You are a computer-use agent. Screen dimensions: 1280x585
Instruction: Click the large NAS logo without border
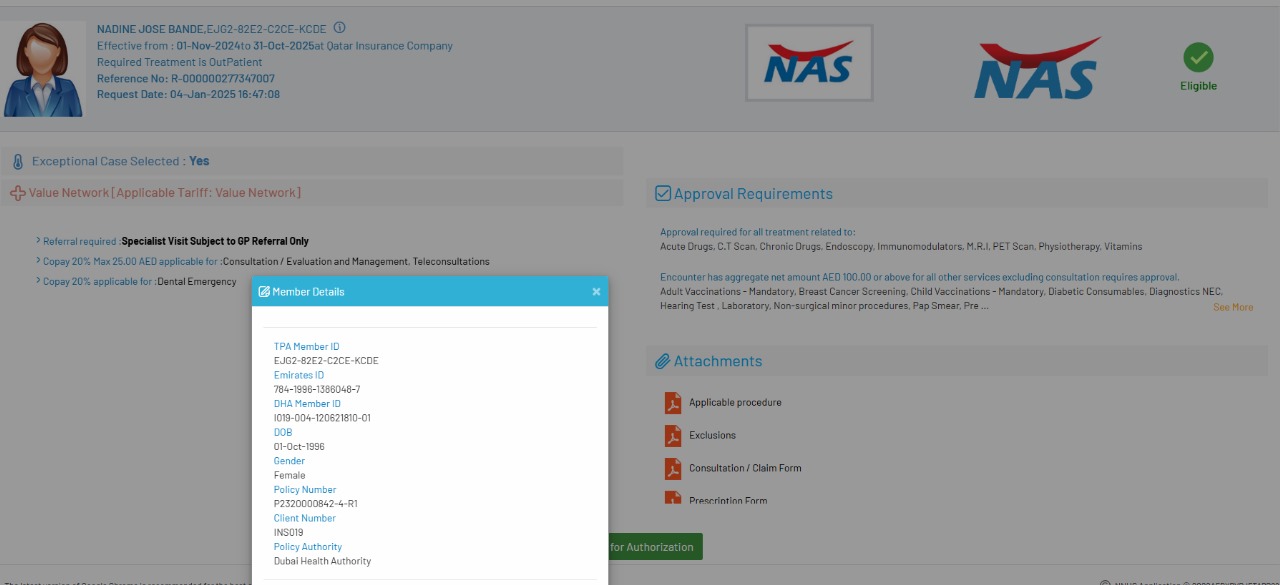tap(1038, 68)
